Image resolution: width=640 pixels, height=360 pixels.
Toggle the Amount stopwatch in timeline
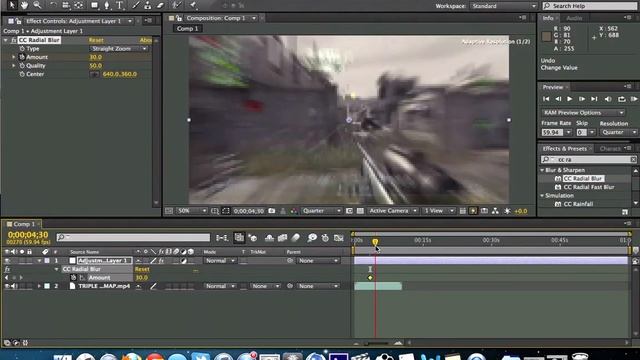[73, 278]
